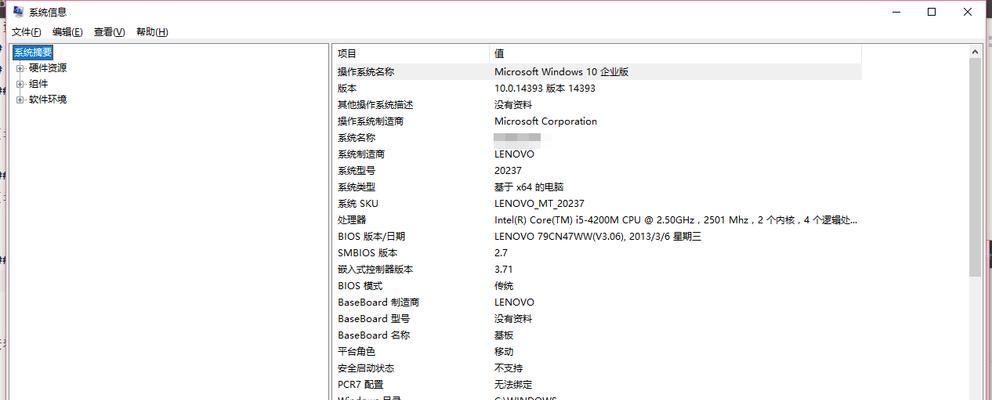The height and width of the screenshot is (400, 992).
Task: Select the 组件 tree label
Action: tap(38, 84)
